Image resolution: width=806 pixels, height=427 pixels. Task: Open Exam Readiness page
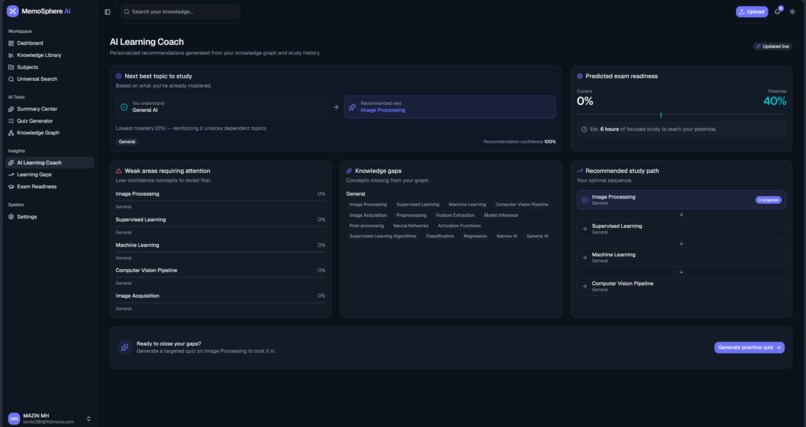tap(50, 187)
